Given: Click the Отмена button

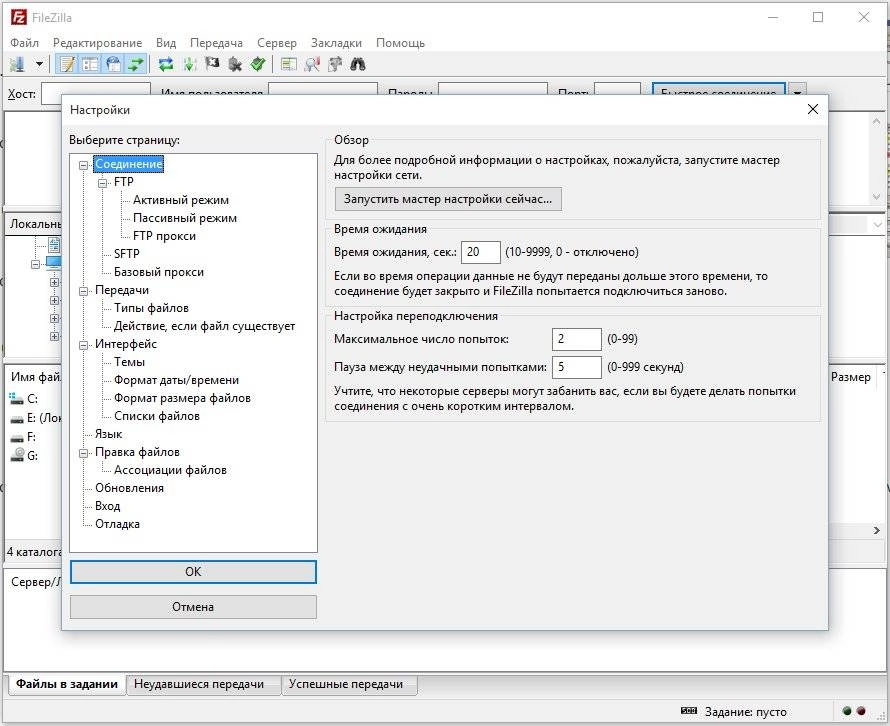Looking at the screenshot, I should (x=193, y=607).
